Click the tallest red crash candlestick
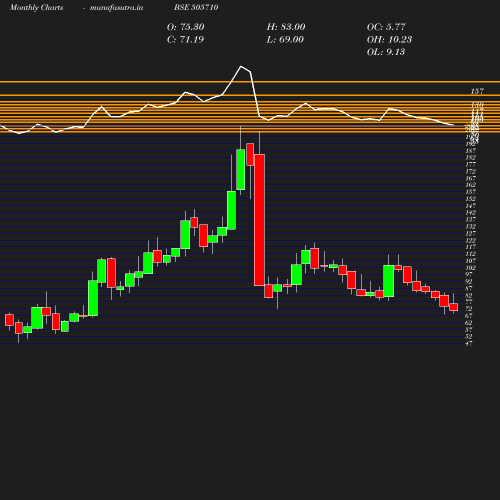Viewport: 500px width, 500px height. point(259,220)
